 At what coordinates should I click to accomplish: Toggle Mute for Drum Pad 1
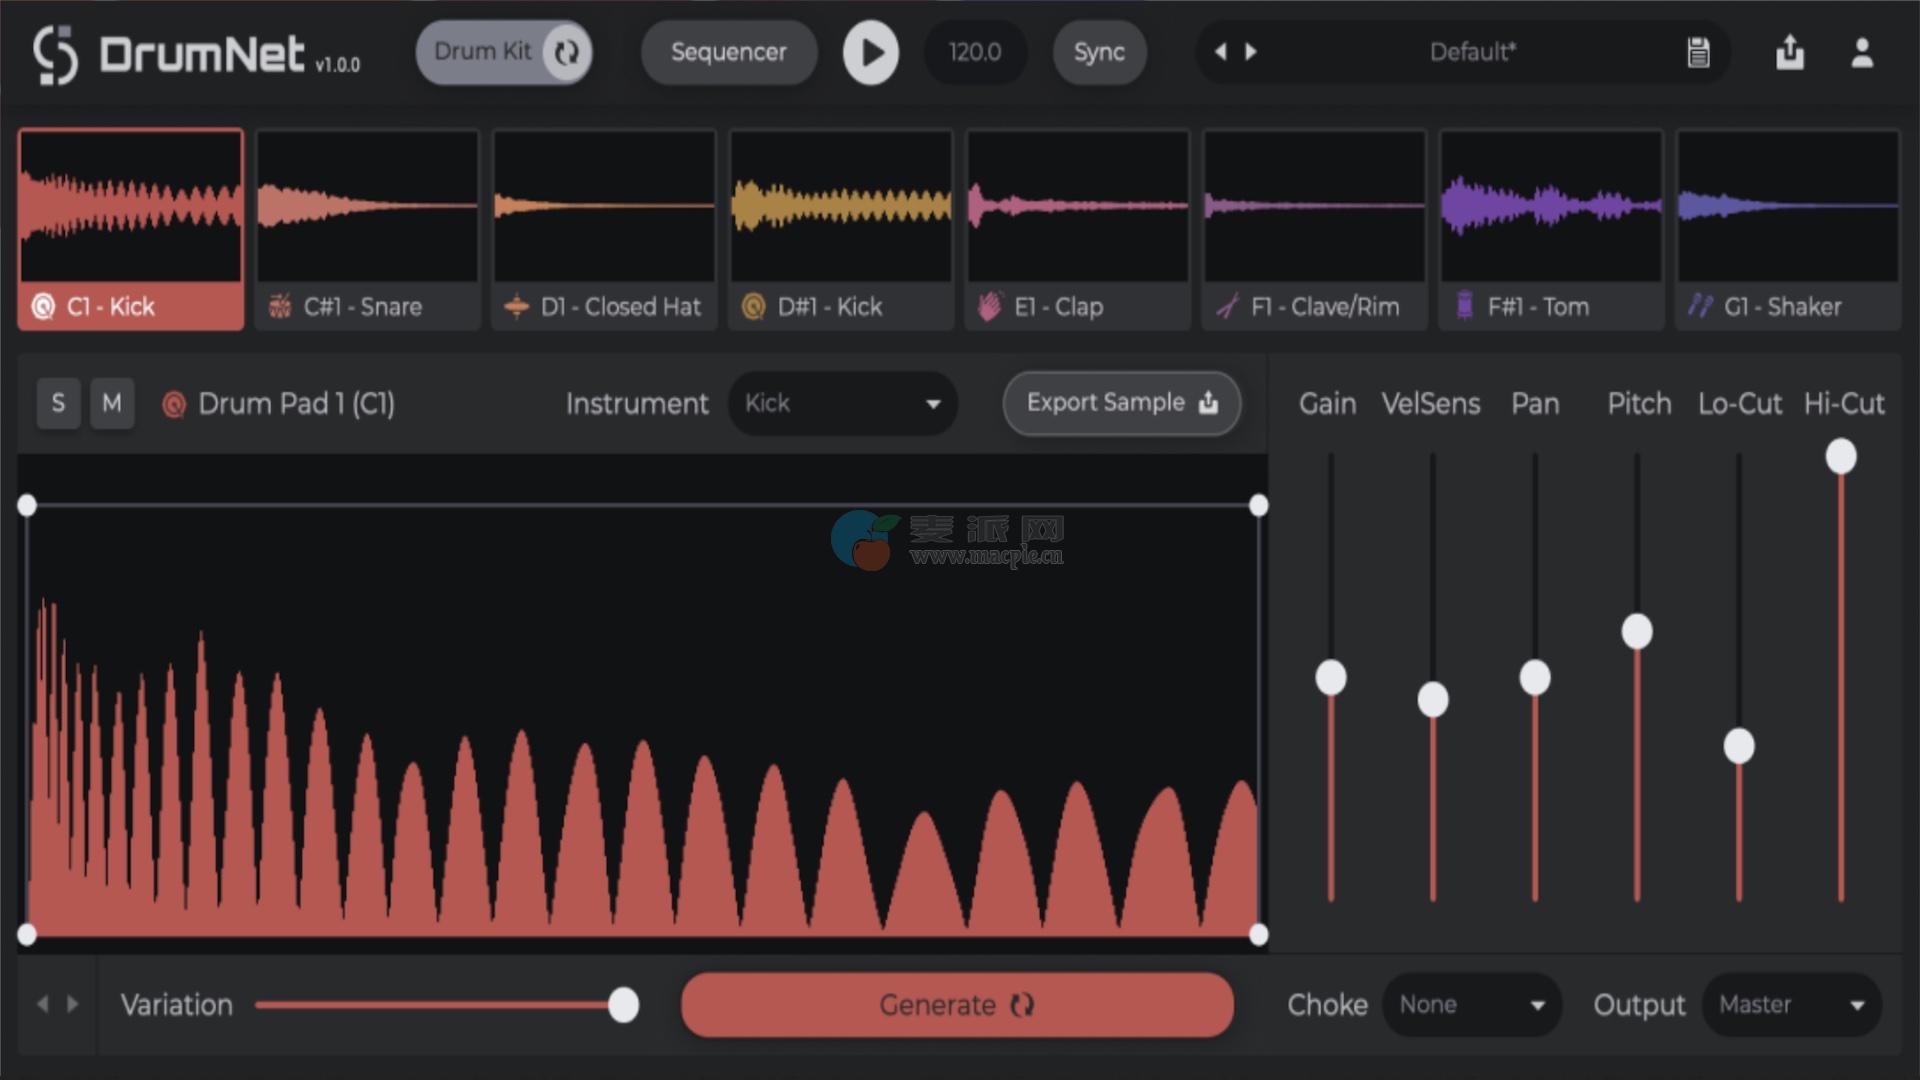click(x=112, y=403)
